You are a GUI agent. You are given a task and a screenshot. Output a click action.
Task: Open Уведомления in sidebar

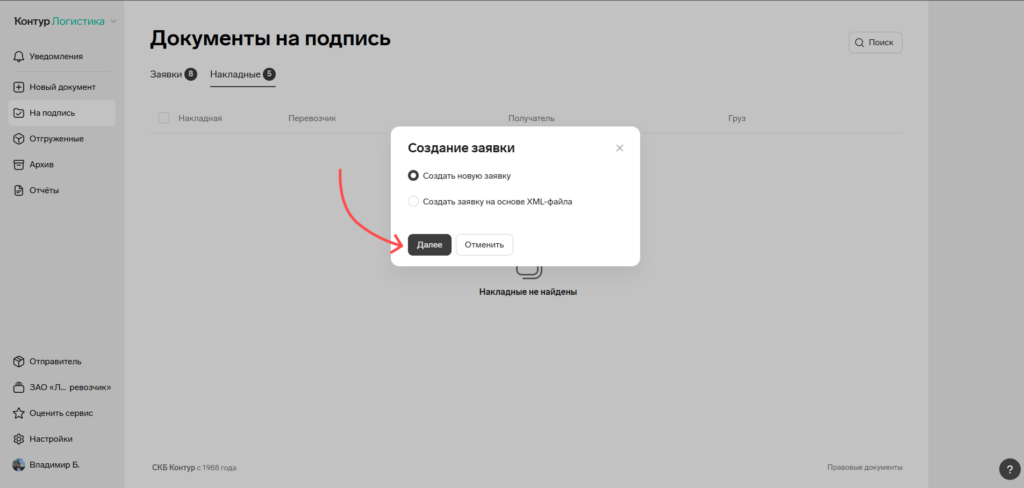click(56, 57)
